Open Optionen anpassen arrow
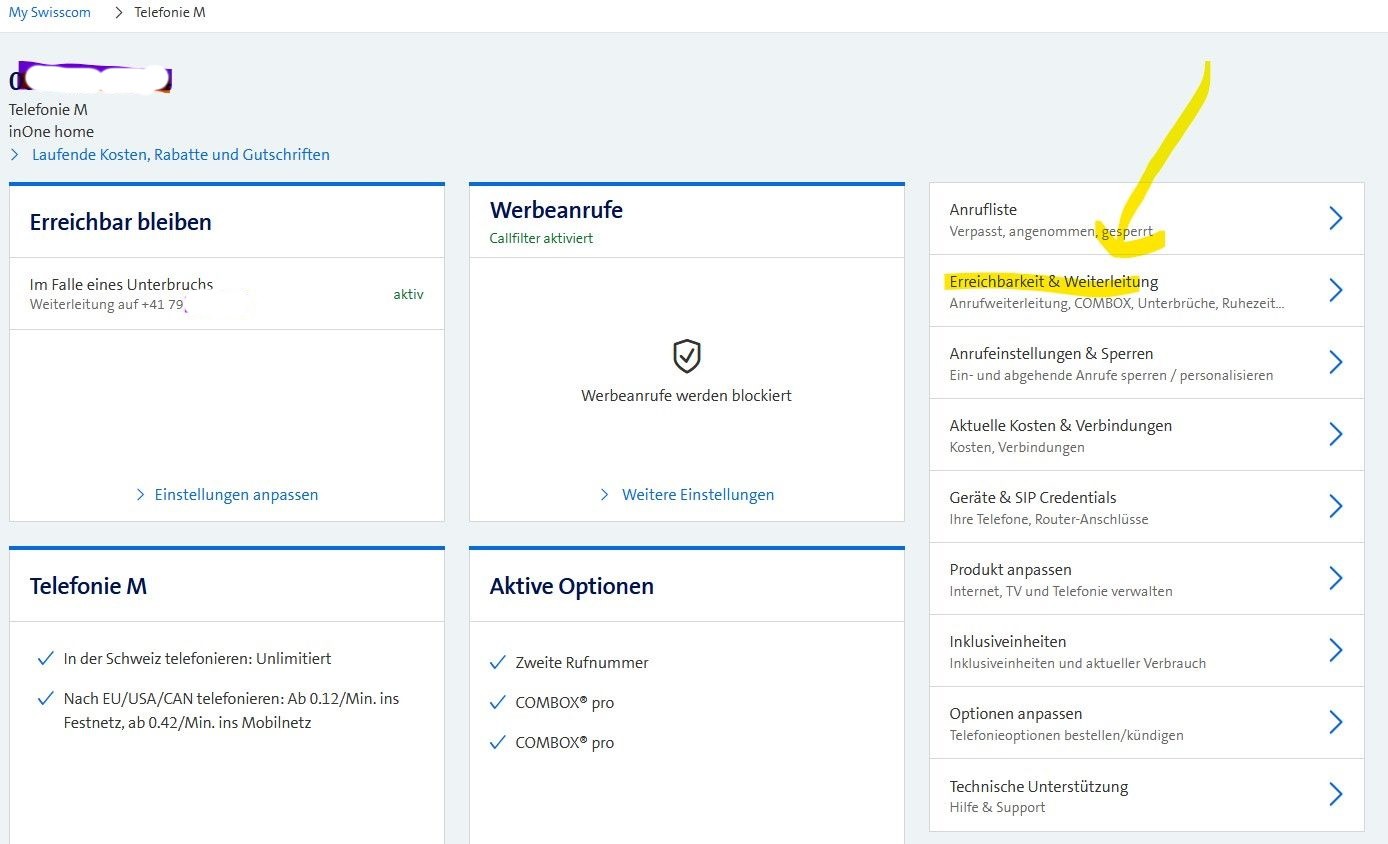 [1335, 723]
